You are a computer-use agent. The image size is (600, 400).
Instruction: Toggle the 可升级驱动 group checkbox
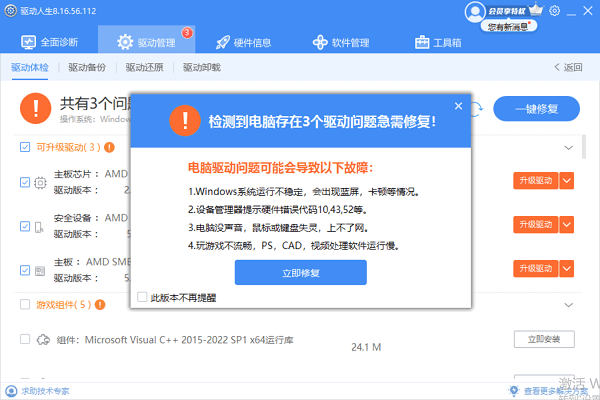coord(25,147)
